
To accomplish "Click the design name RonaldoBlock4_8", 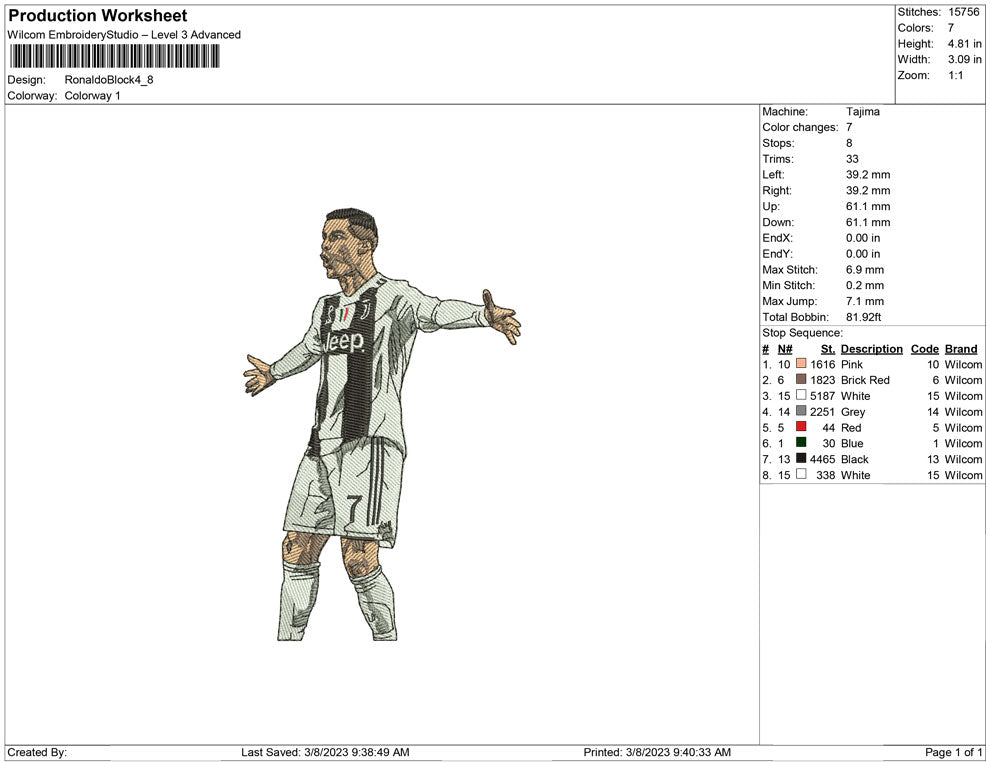I will (109, 80).
